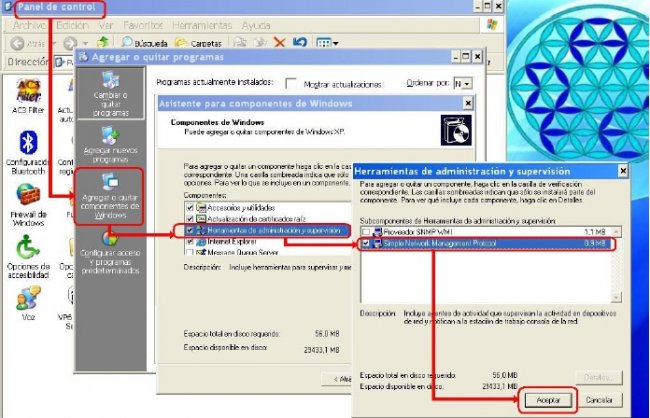The width and height of the screenshot is (650, 418).
Task: Check the Proveedor SNMP WMI checkbox
Action: click(x=366, y=232)
